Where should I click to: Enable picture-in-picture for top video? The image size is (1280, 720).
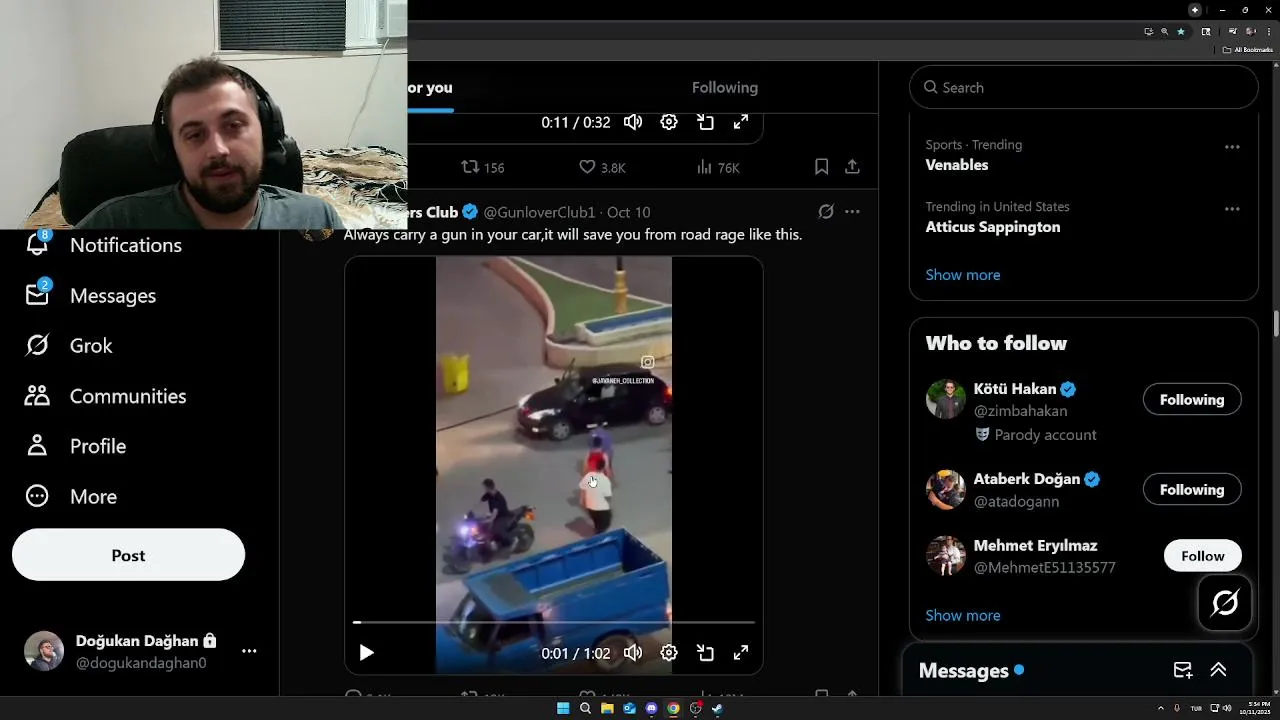(x=705, y=122)
